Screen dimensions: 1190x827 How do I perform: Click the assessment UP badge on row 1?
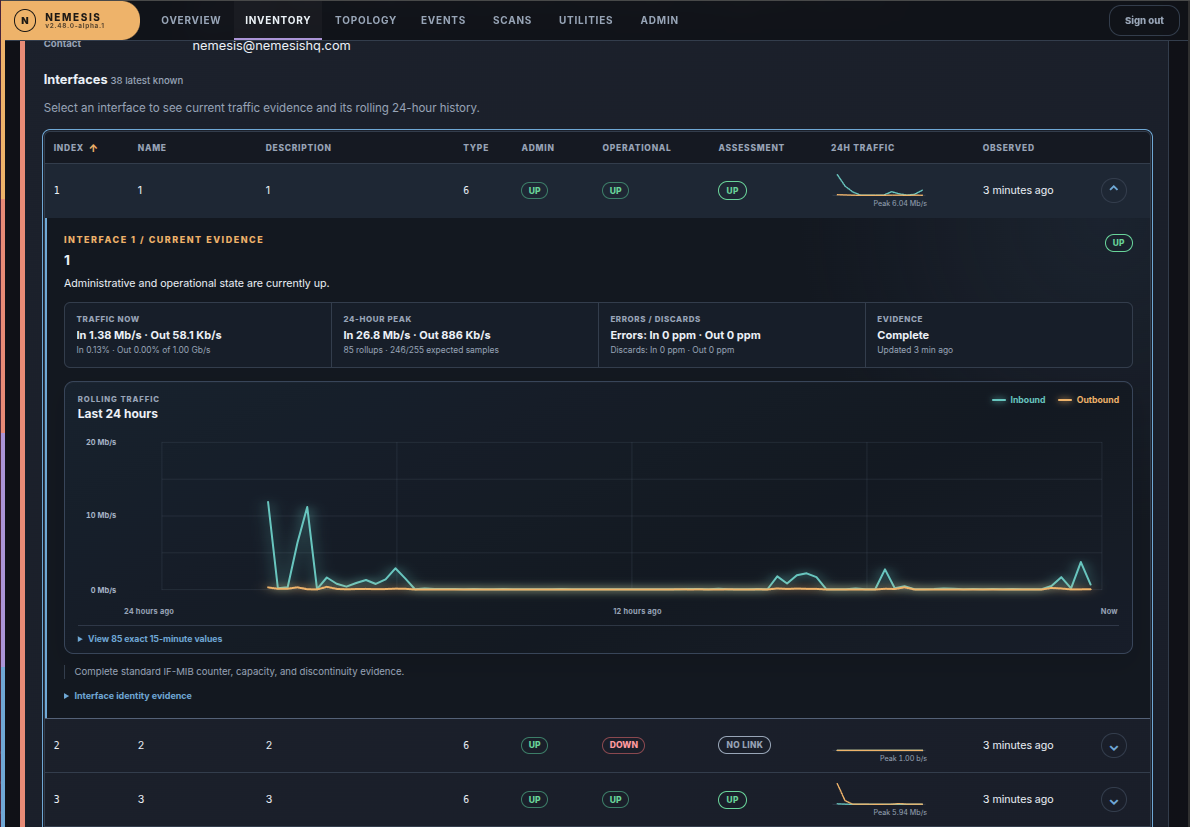732,190
